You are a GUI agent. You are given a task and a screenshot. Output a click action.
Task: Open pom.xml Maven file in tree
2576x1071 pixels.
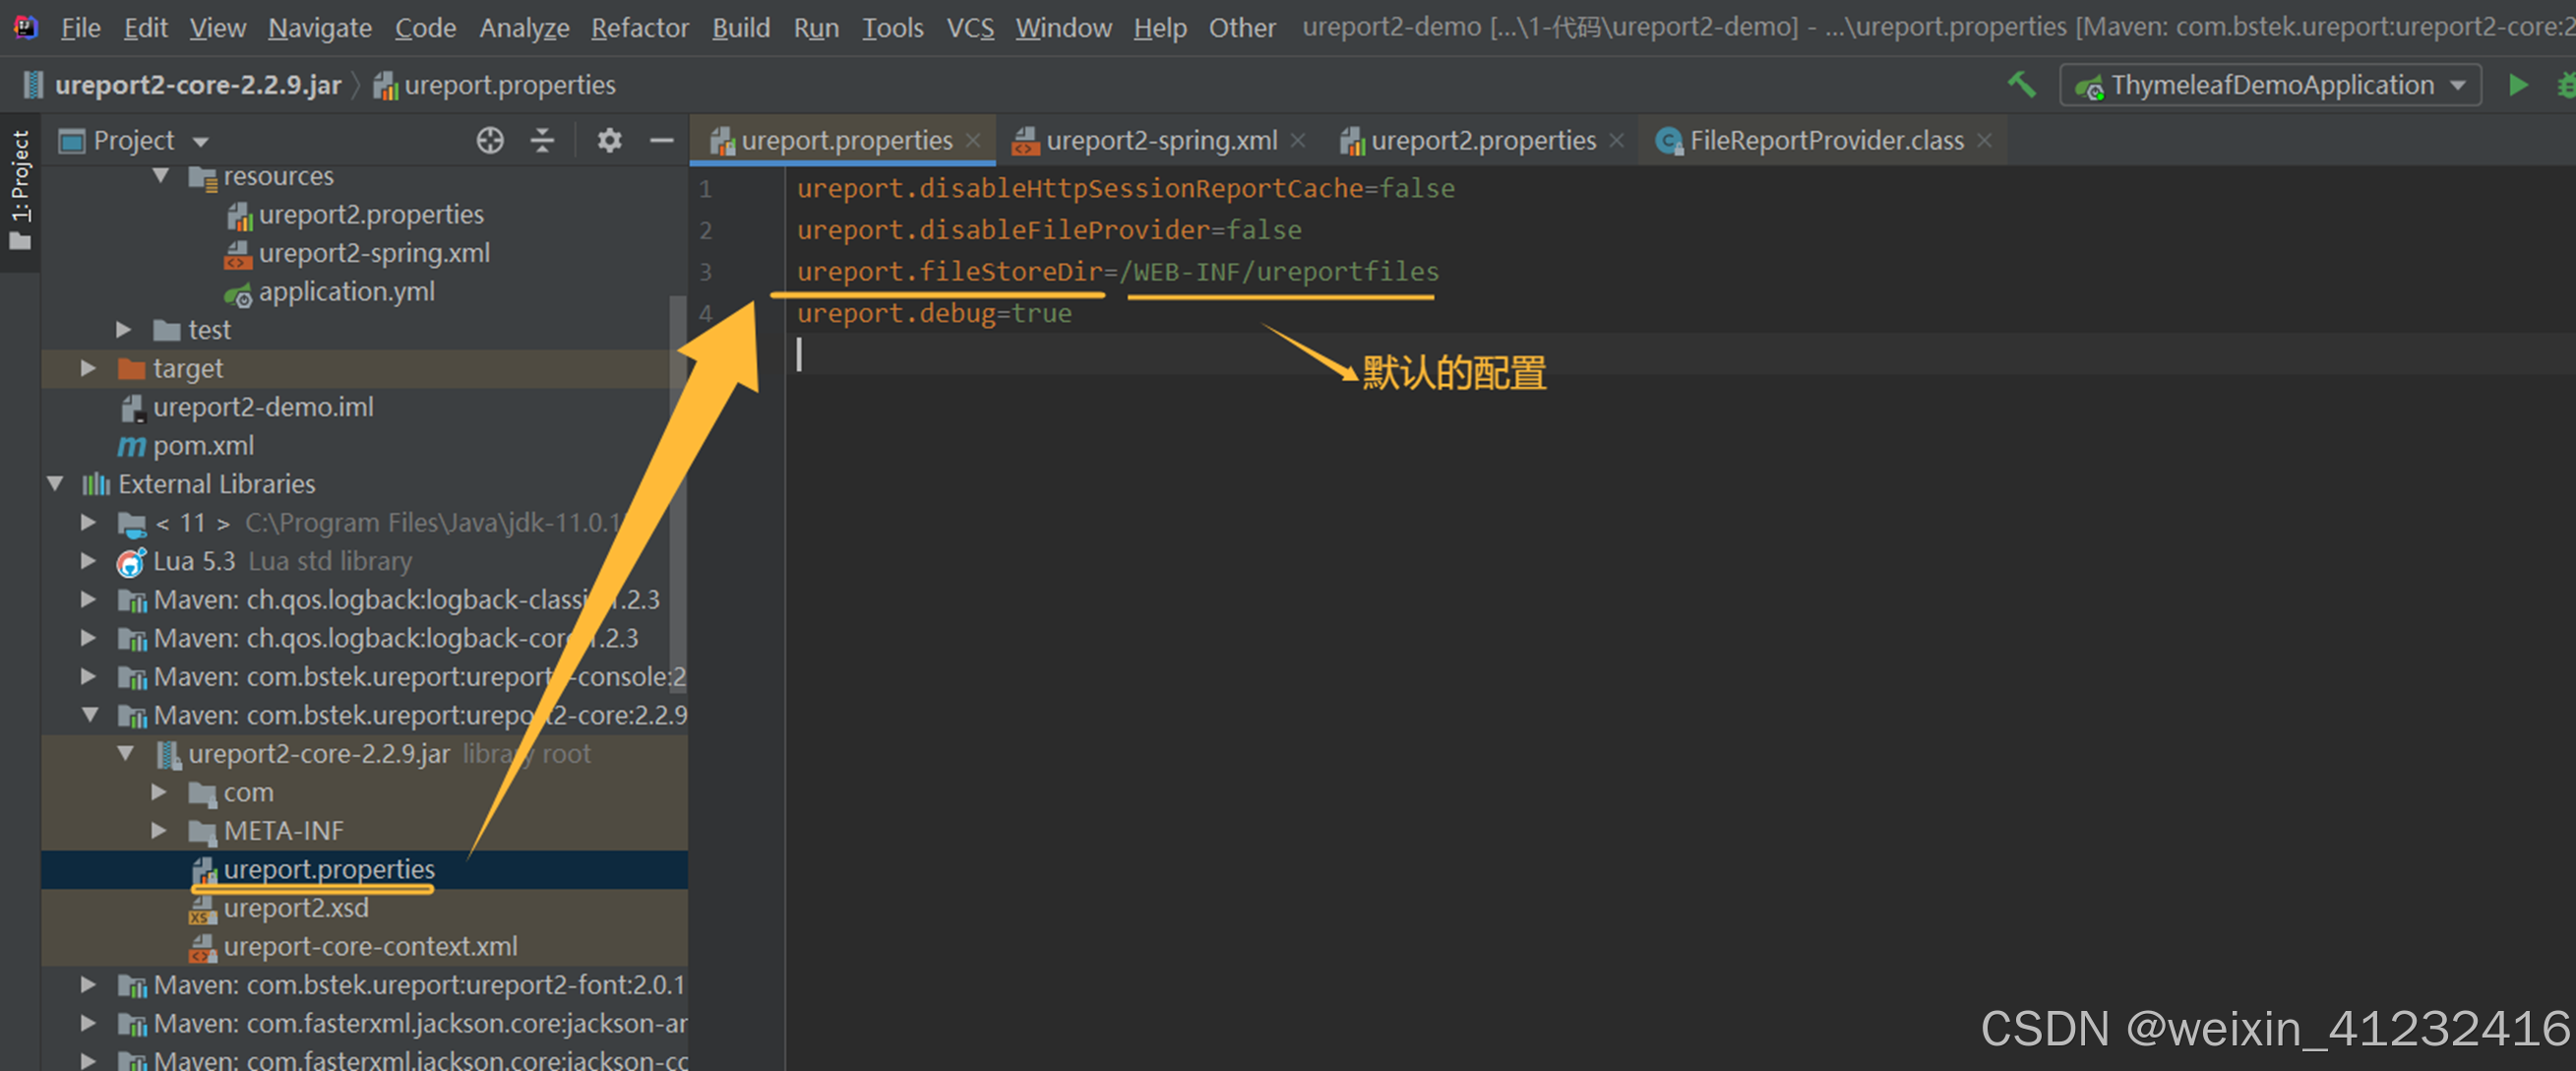pyautogui.click(x=203, y=446)
